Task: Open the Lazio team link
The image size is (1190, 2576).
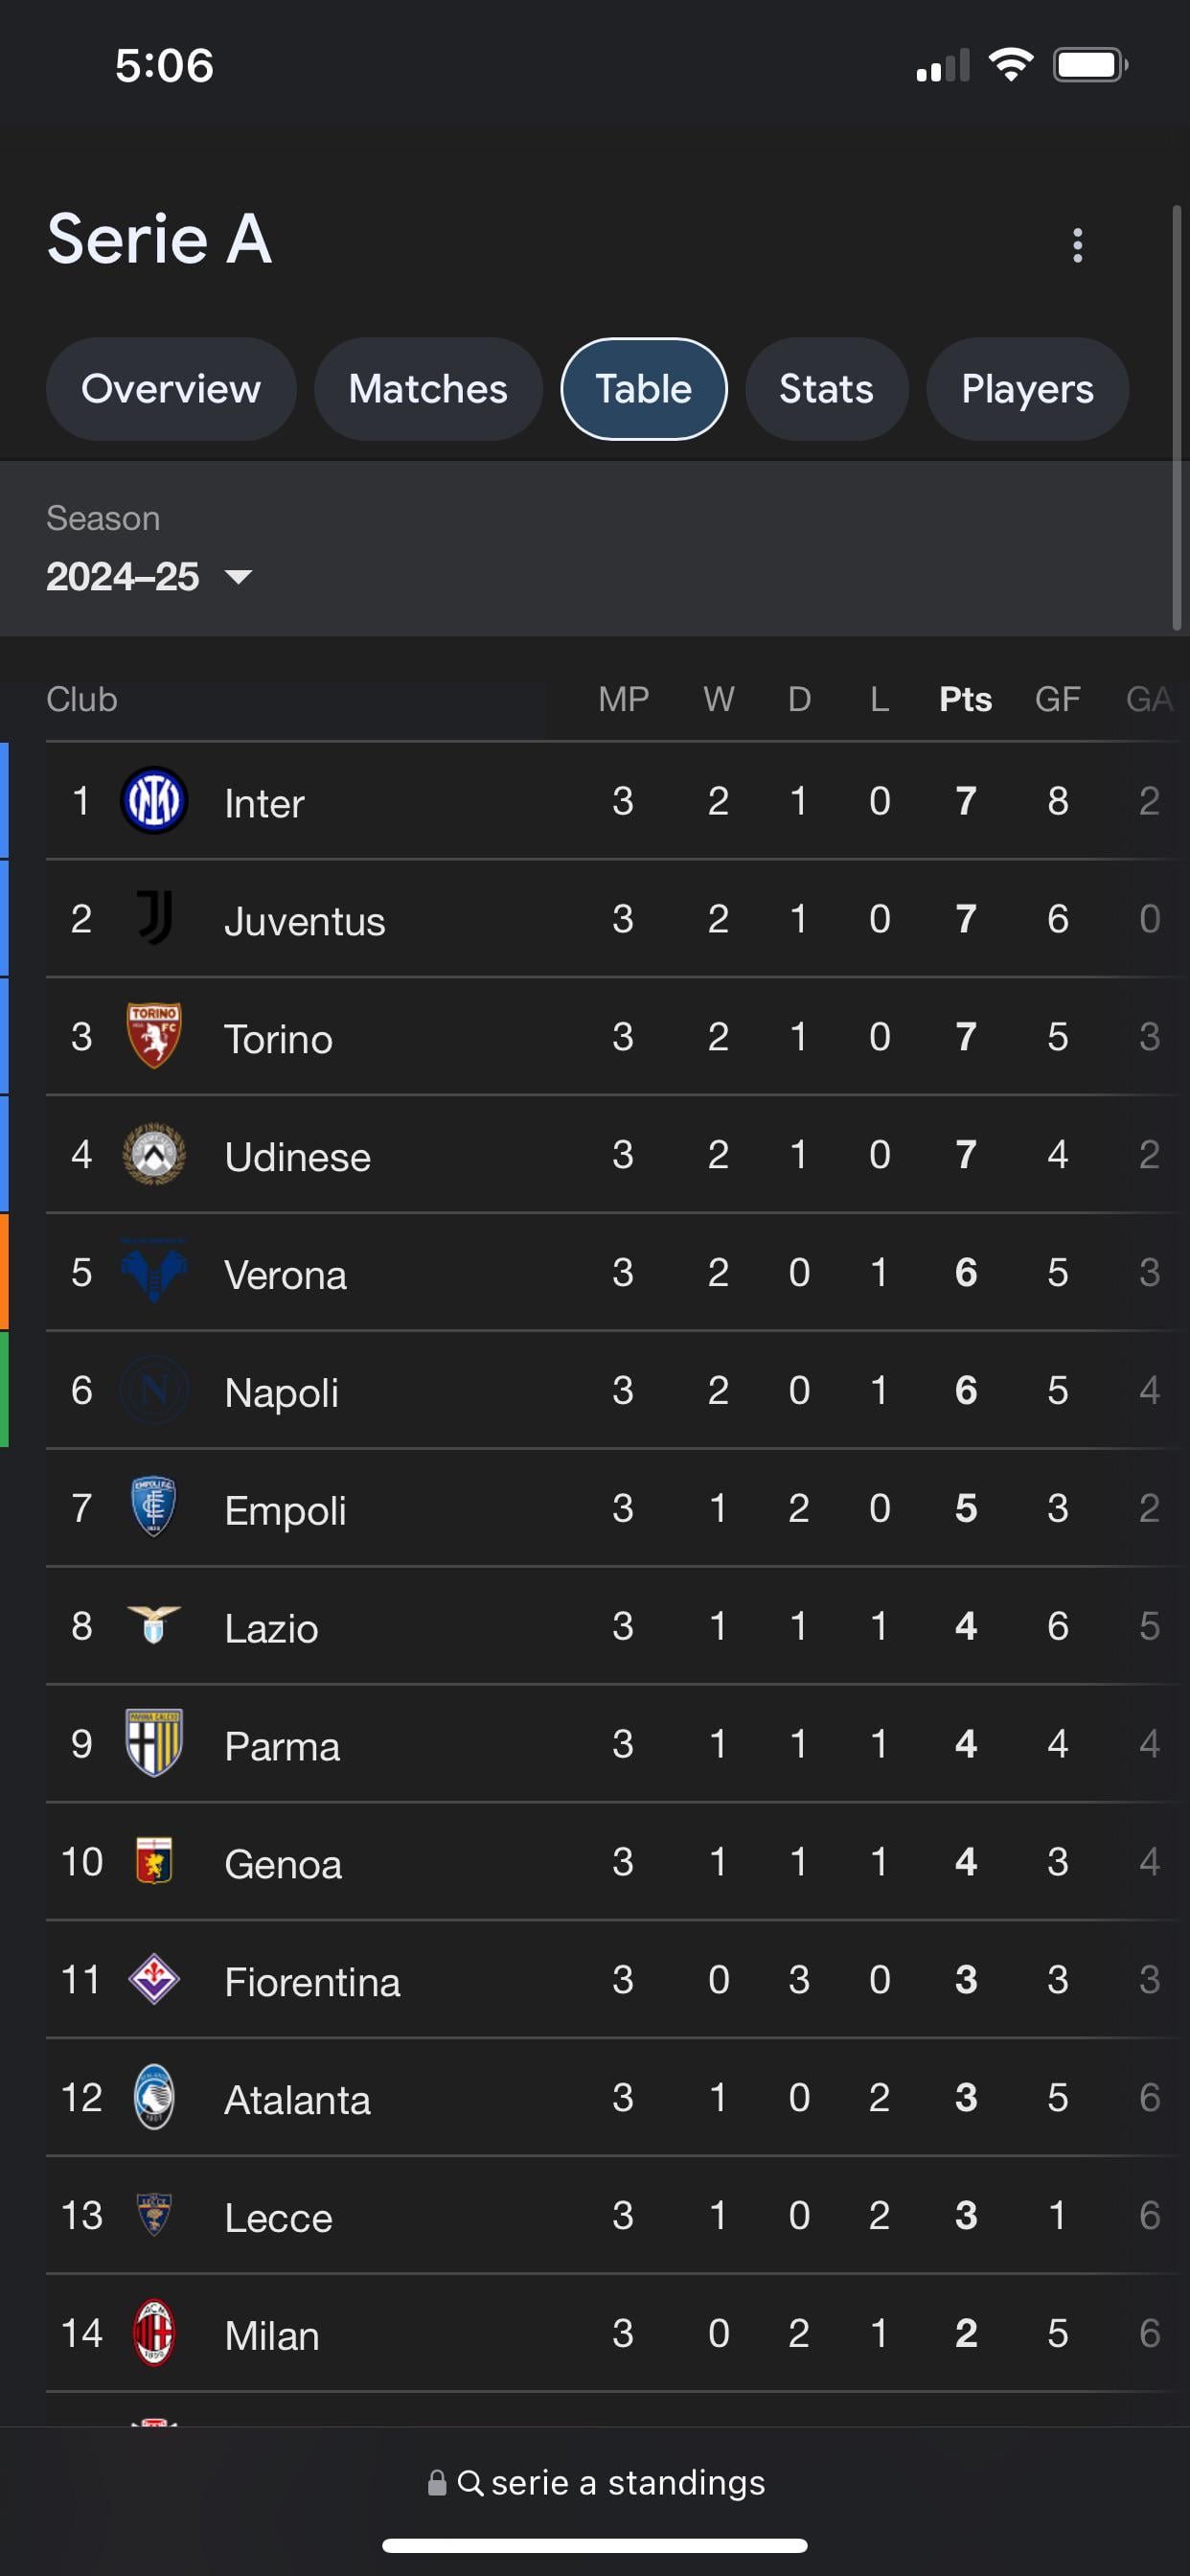Action: point(271,1628)
